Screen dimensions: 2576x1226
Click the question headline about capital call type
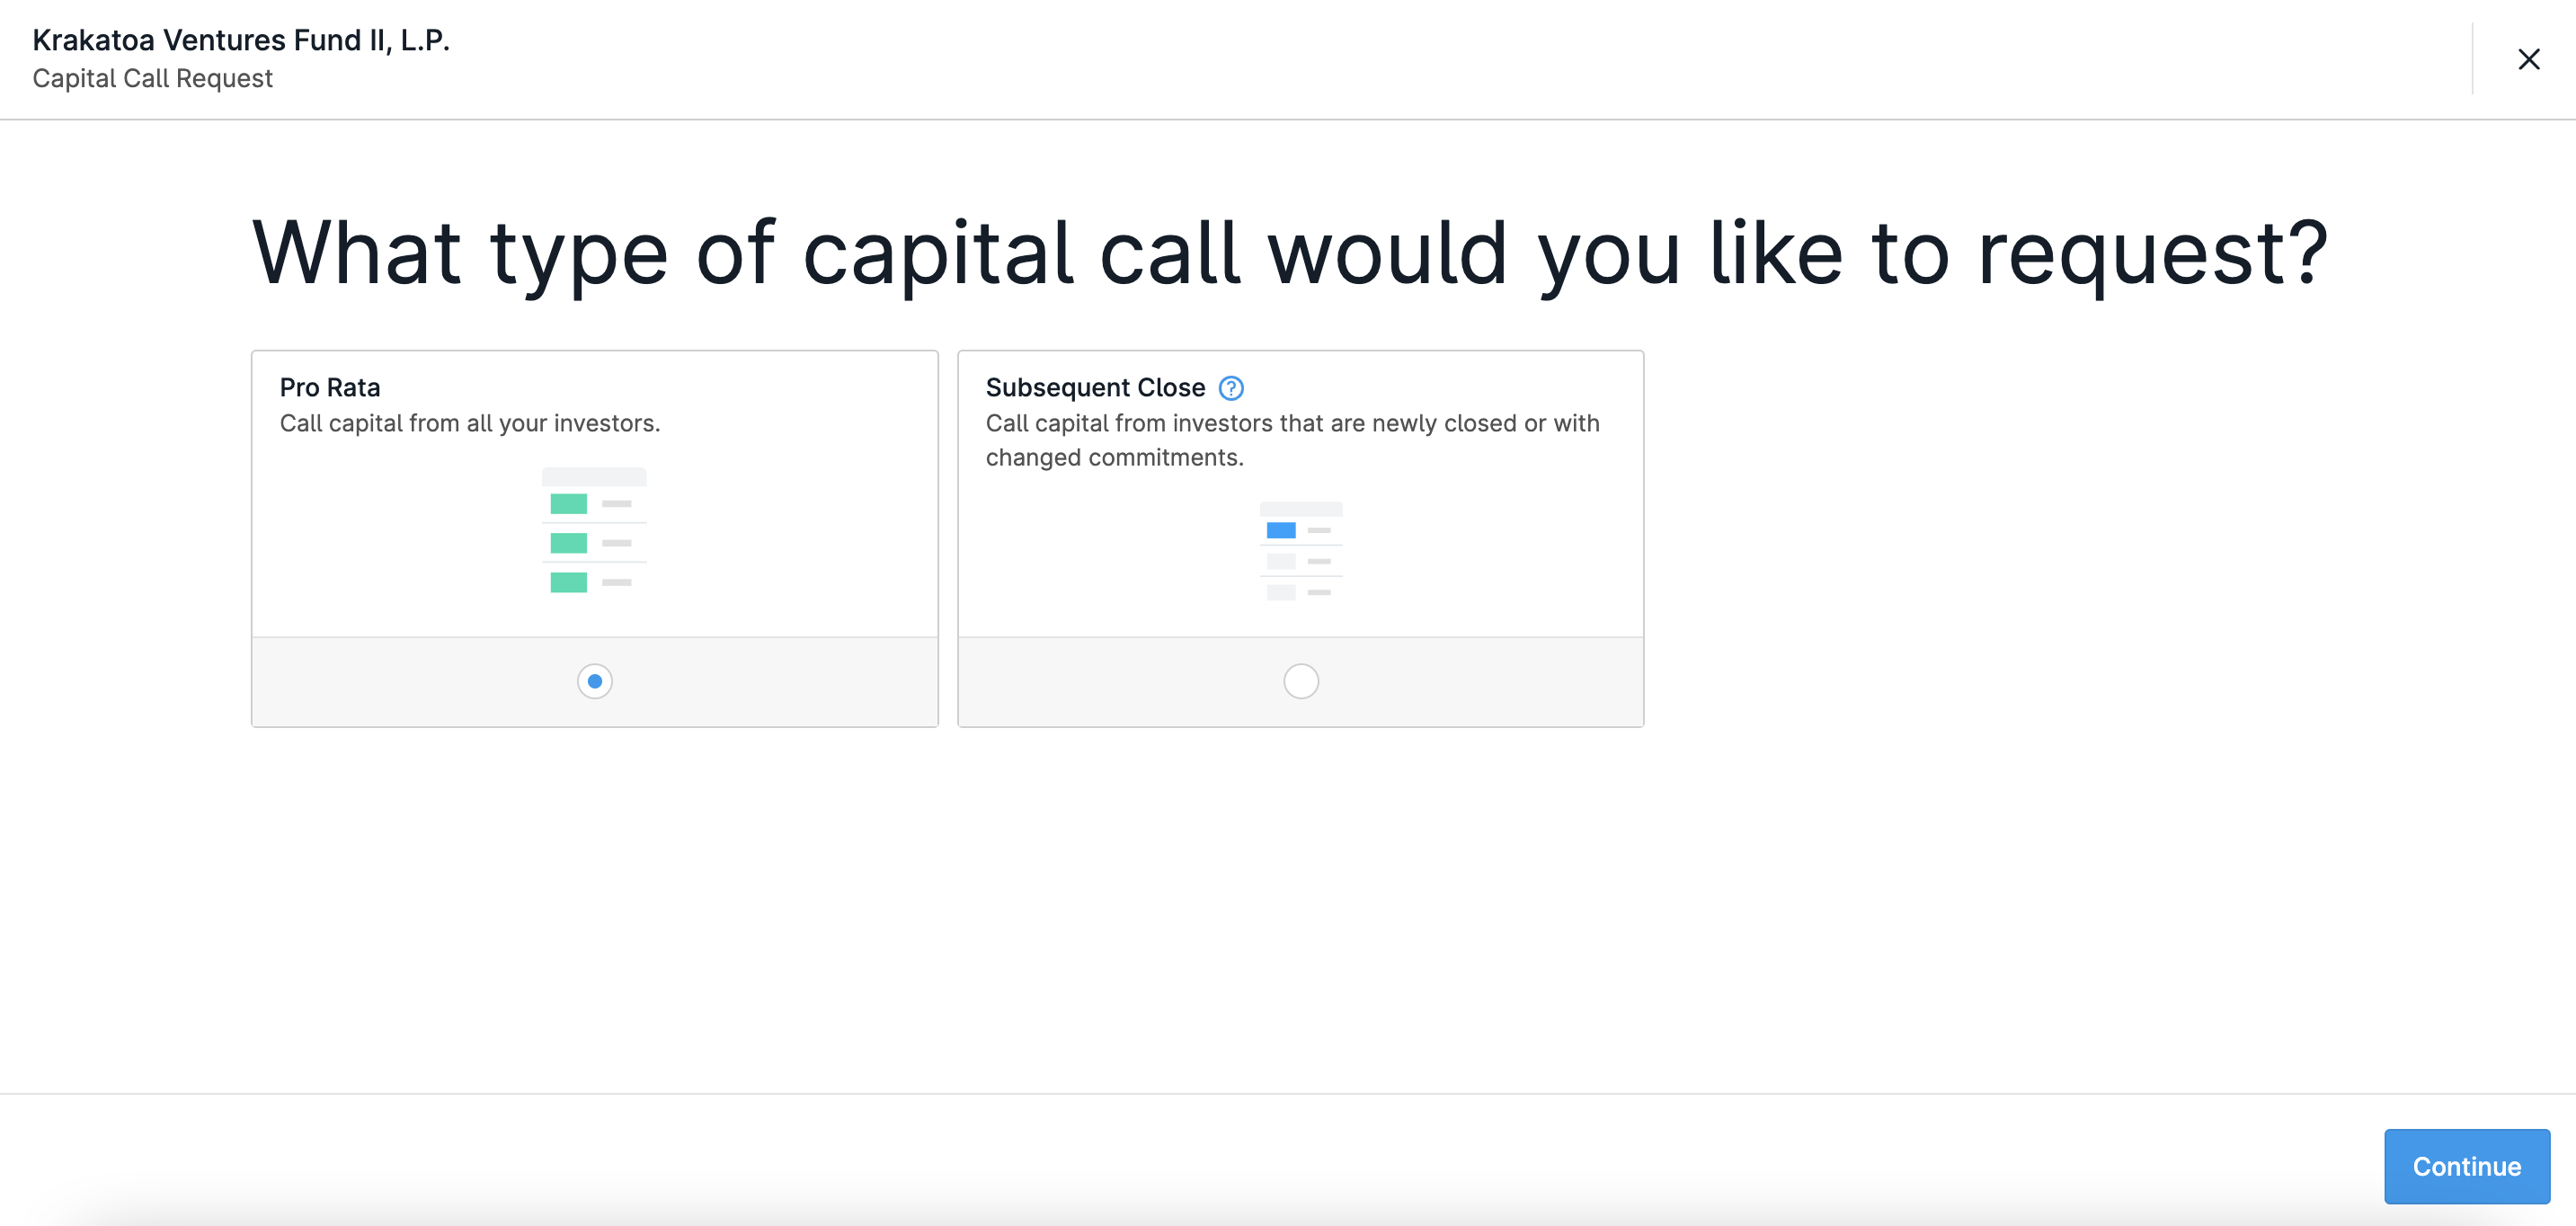pos(1288,251)
